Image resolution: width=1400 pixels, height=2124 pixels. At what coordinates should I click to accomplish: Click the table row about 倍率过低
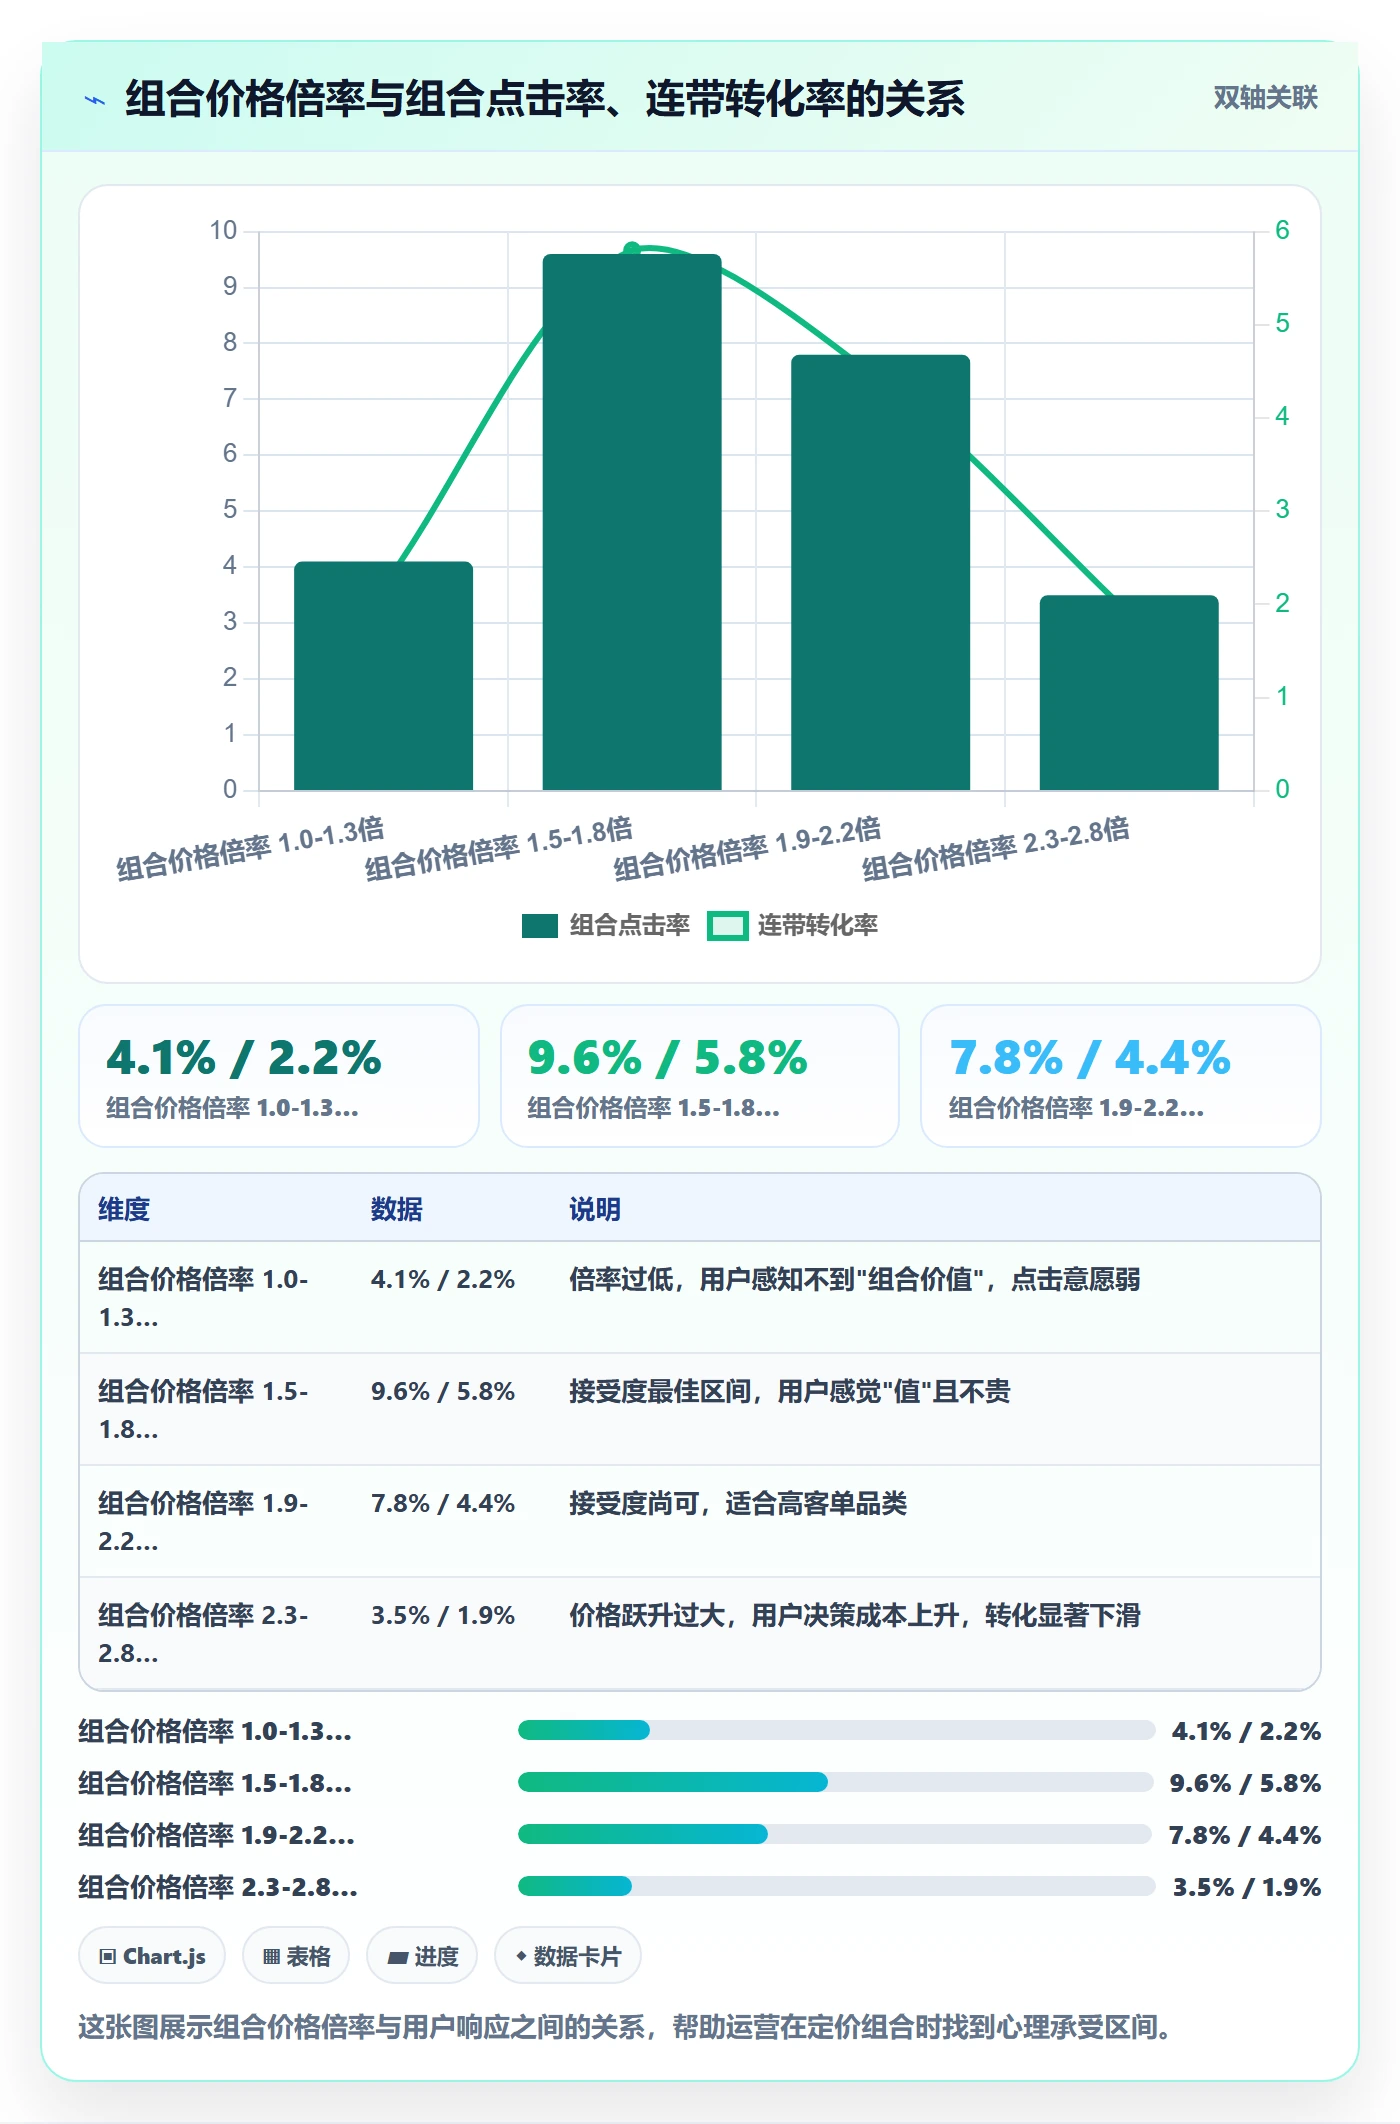pyautogui.click(x=700, y=1298)
